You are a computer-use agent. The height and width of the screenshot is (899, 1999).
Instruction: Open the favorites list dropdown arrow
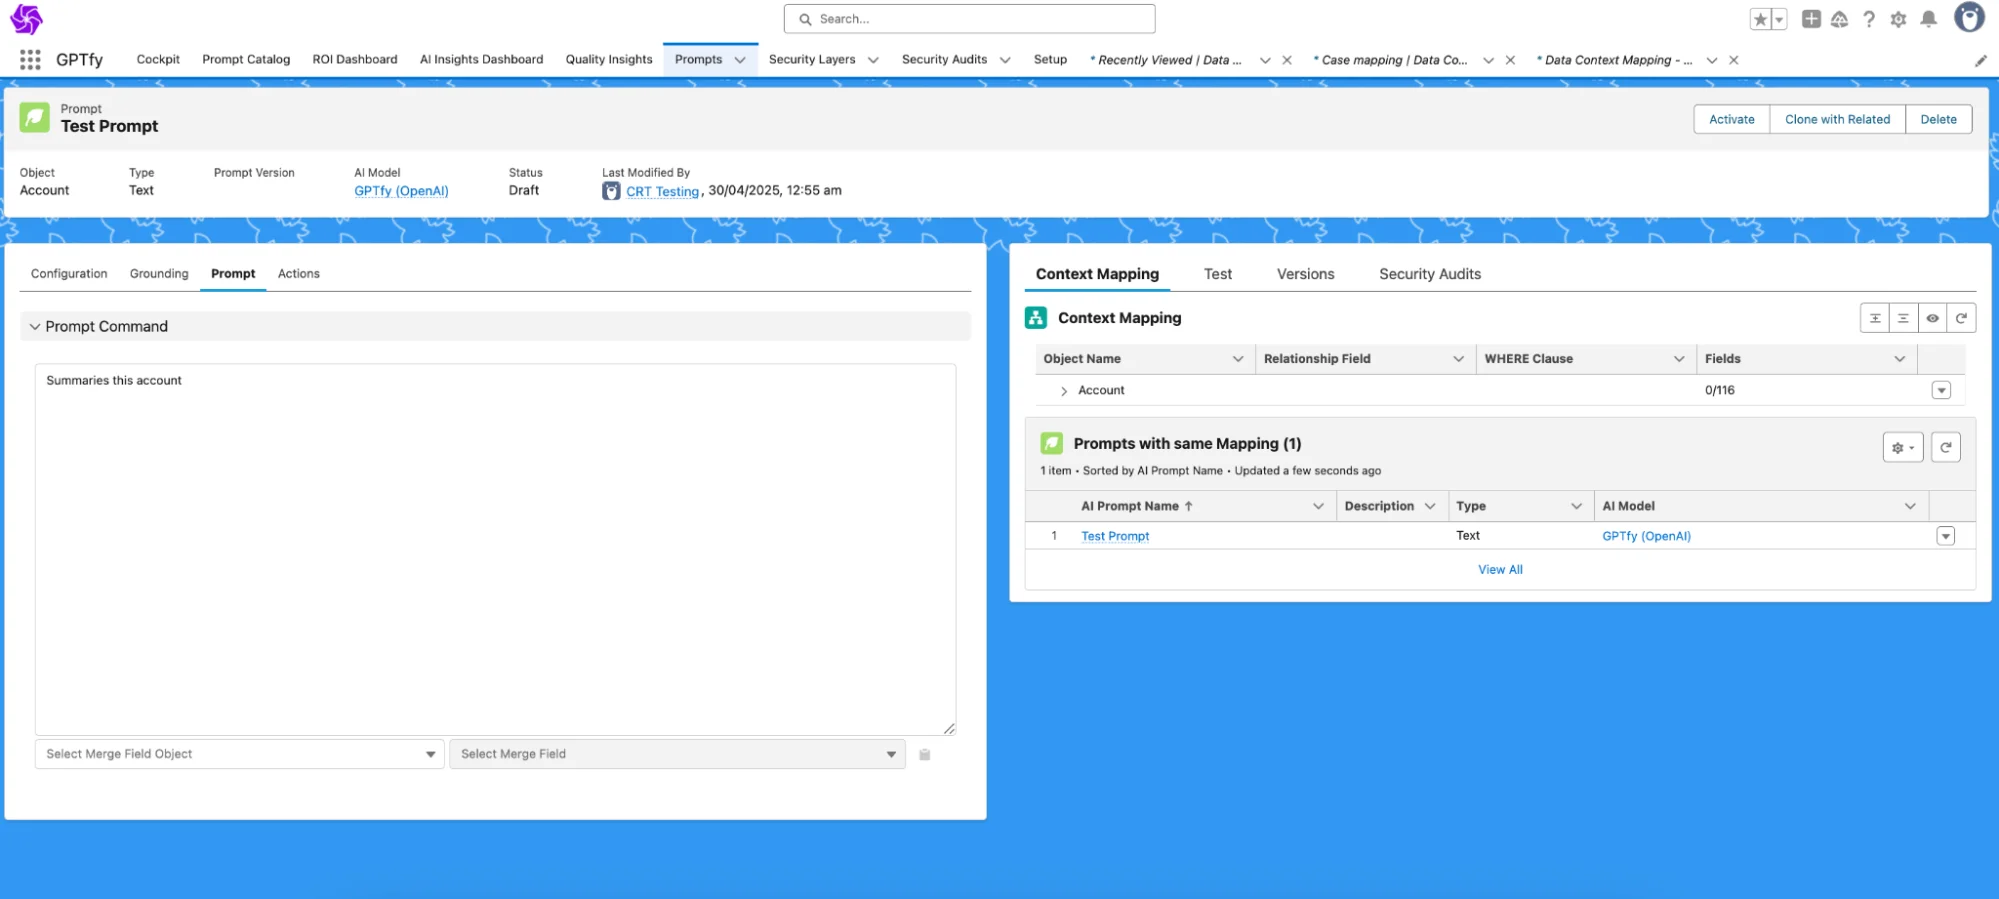point(1779,19)
